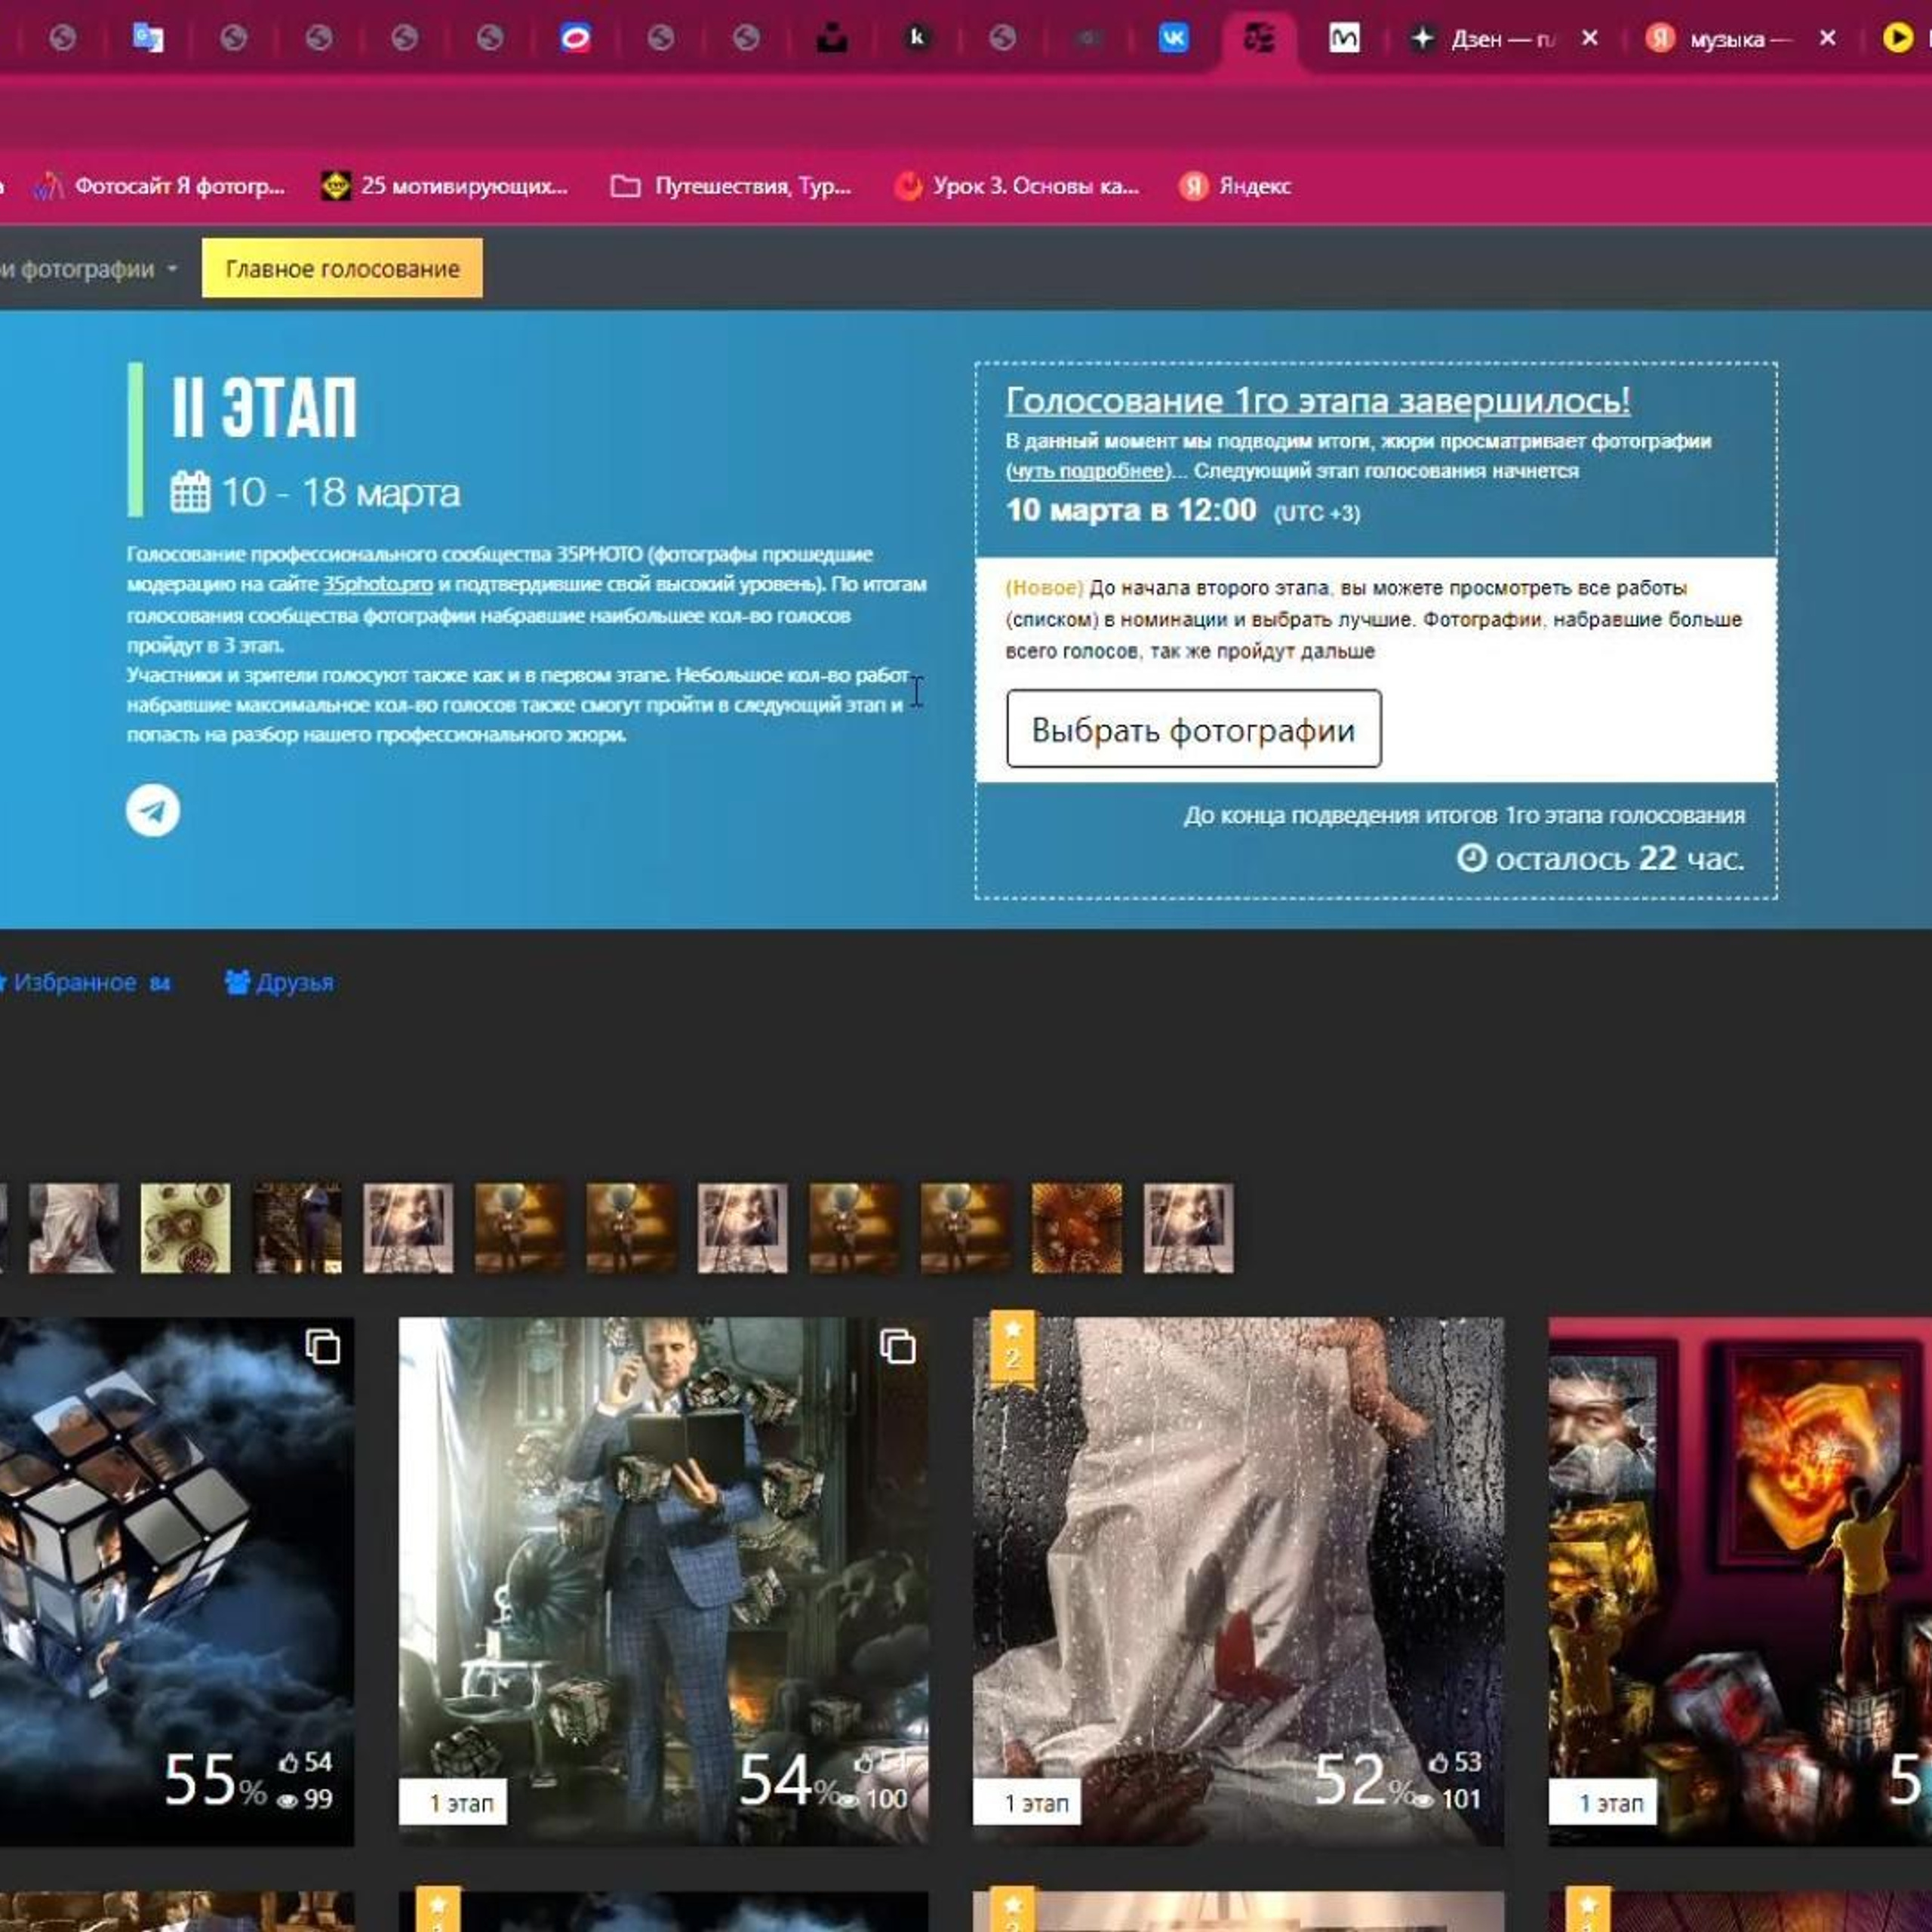Open the чуть подробнее link

click(x=1088, y=471)
